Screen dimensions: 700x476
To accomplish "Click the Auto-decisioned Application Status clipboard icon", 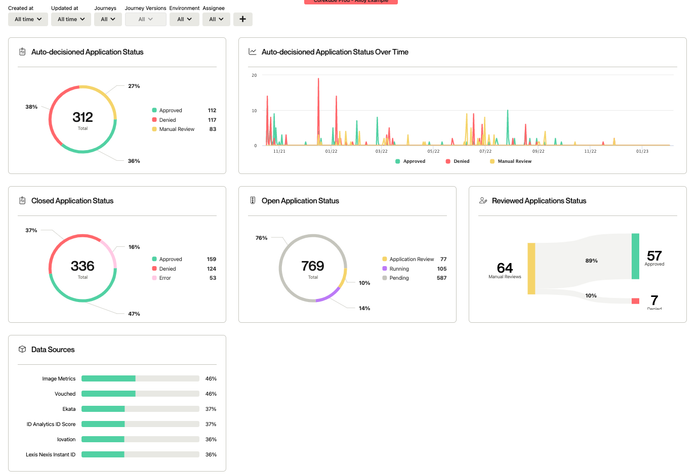I will [x=22, y=51].
